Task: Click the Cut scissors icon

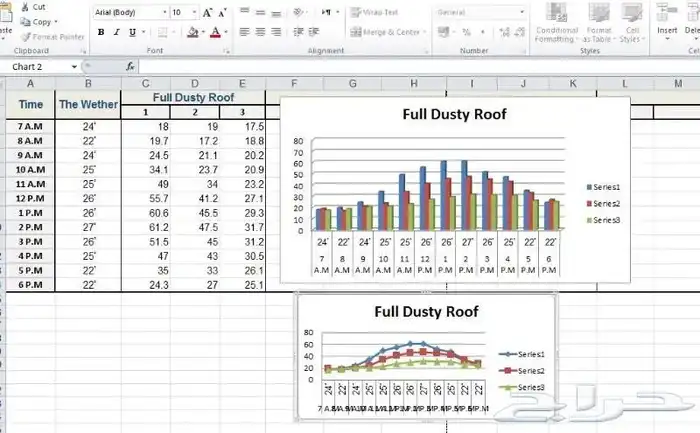Action: pos(24,6)
